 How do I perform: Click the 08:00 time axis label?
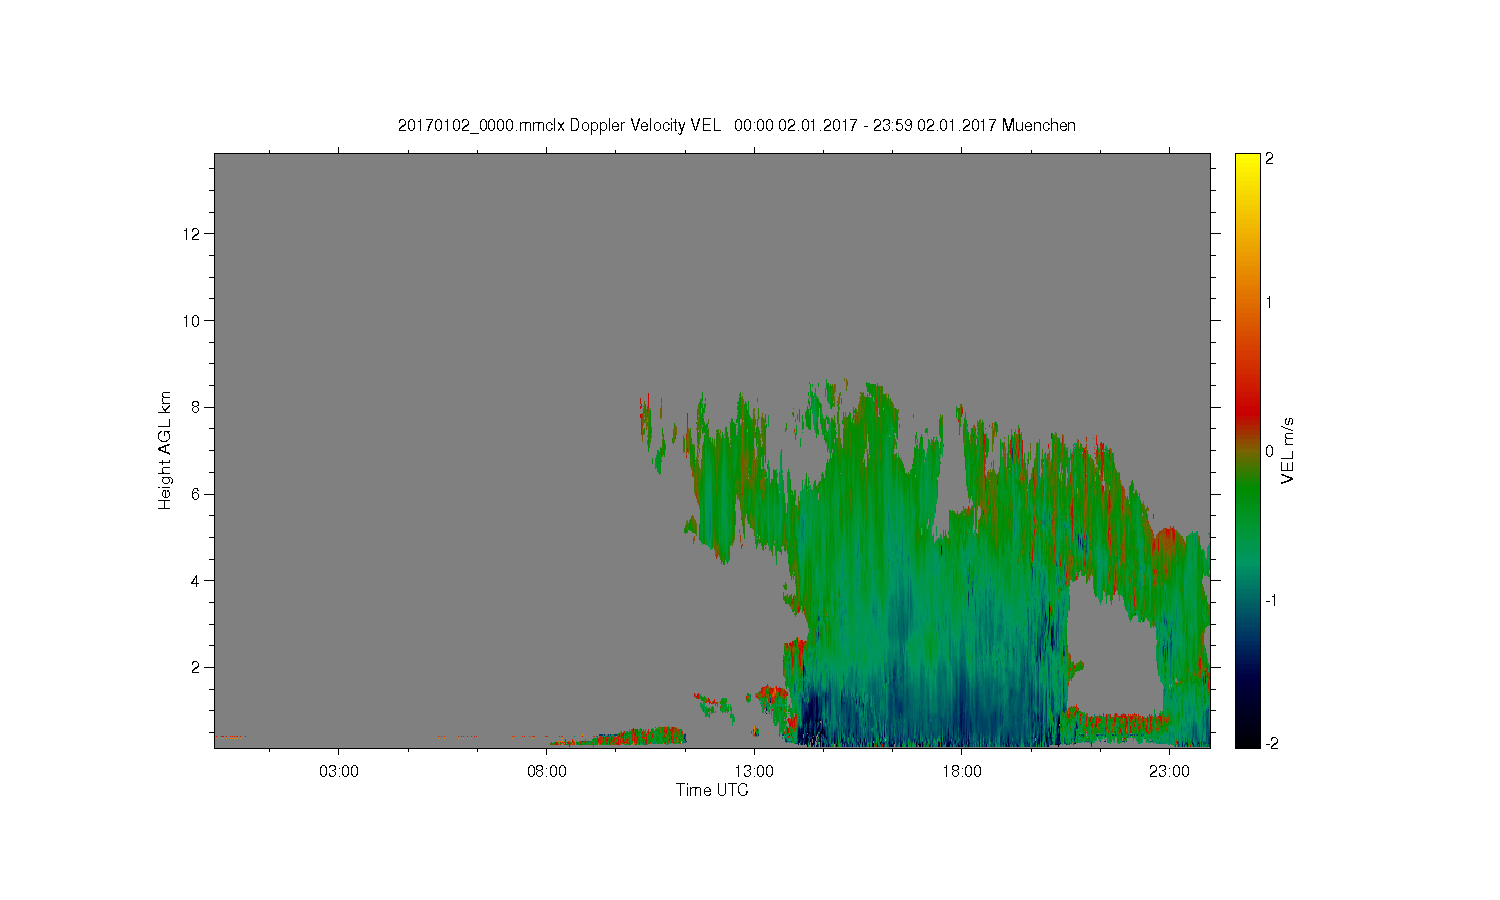pos(547,772)
